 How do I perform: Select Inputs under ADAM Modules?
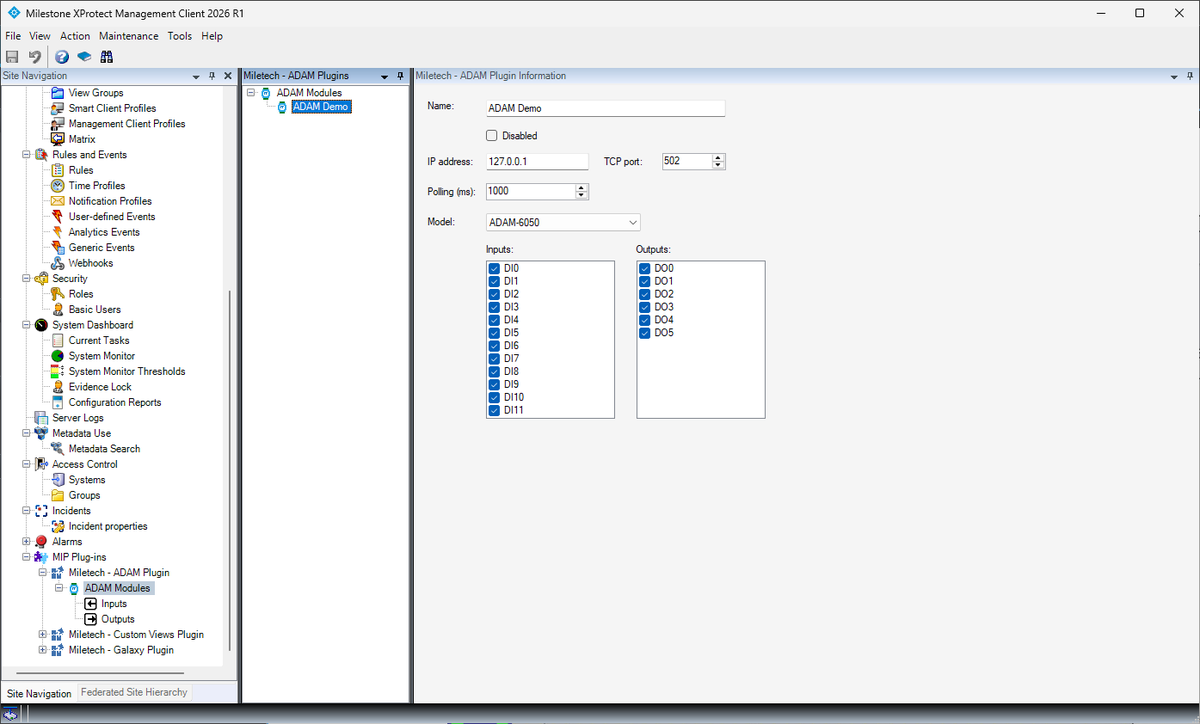pyautogui.click(x=114, y=604)
